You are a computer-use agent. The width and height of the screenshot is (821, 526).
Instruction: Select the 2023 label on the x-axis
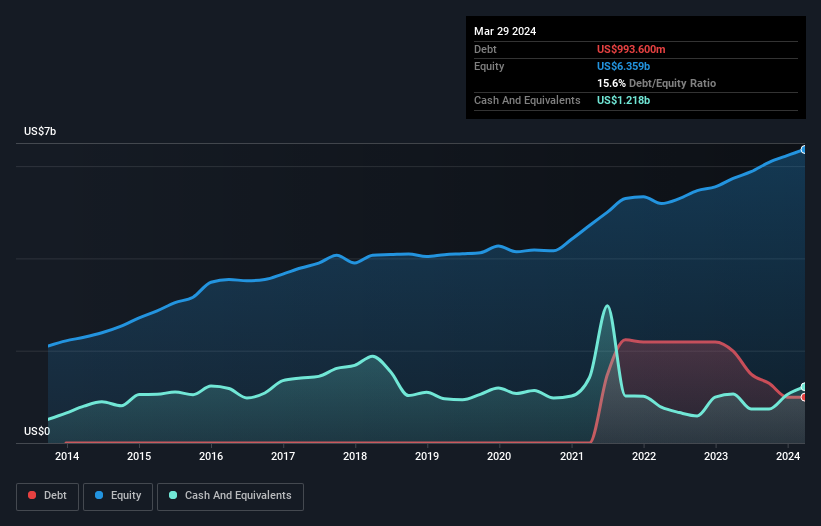716,456
